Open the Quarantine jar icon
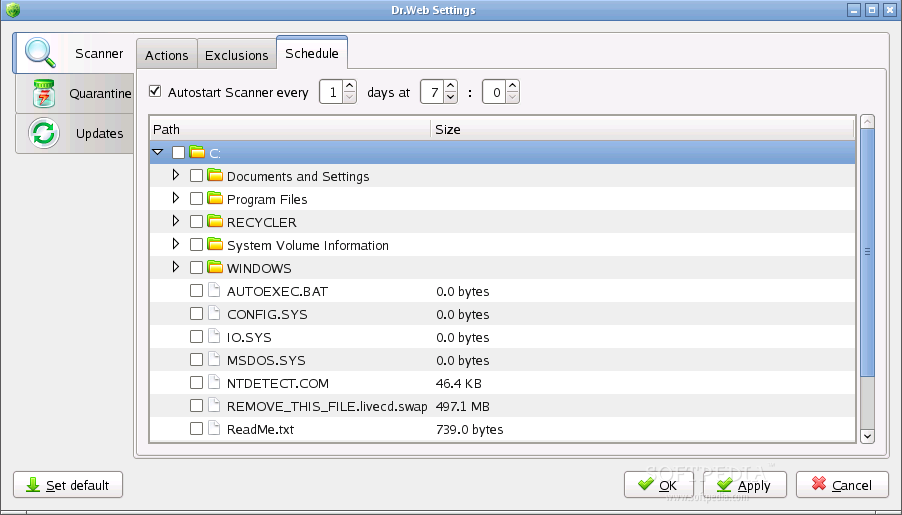 tap(44, 93)
